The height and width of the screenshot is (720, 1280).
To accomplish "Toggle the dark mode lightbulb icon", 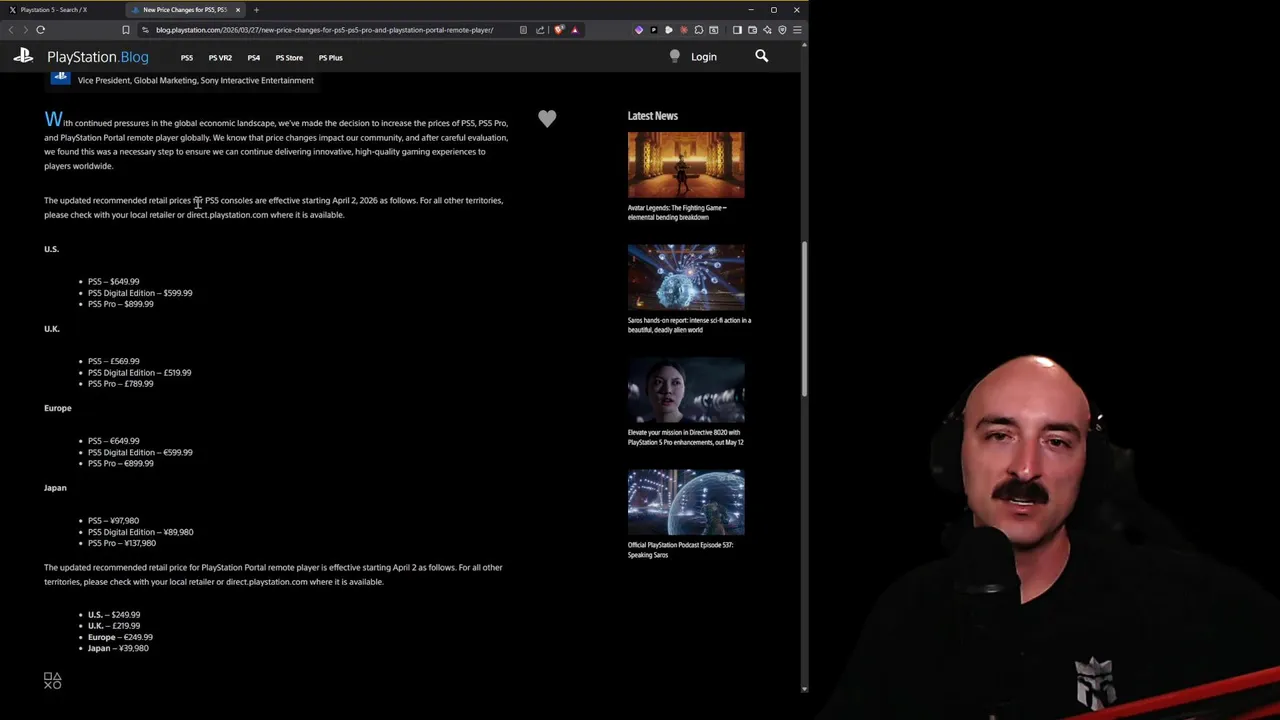I will tap(675, 57).
